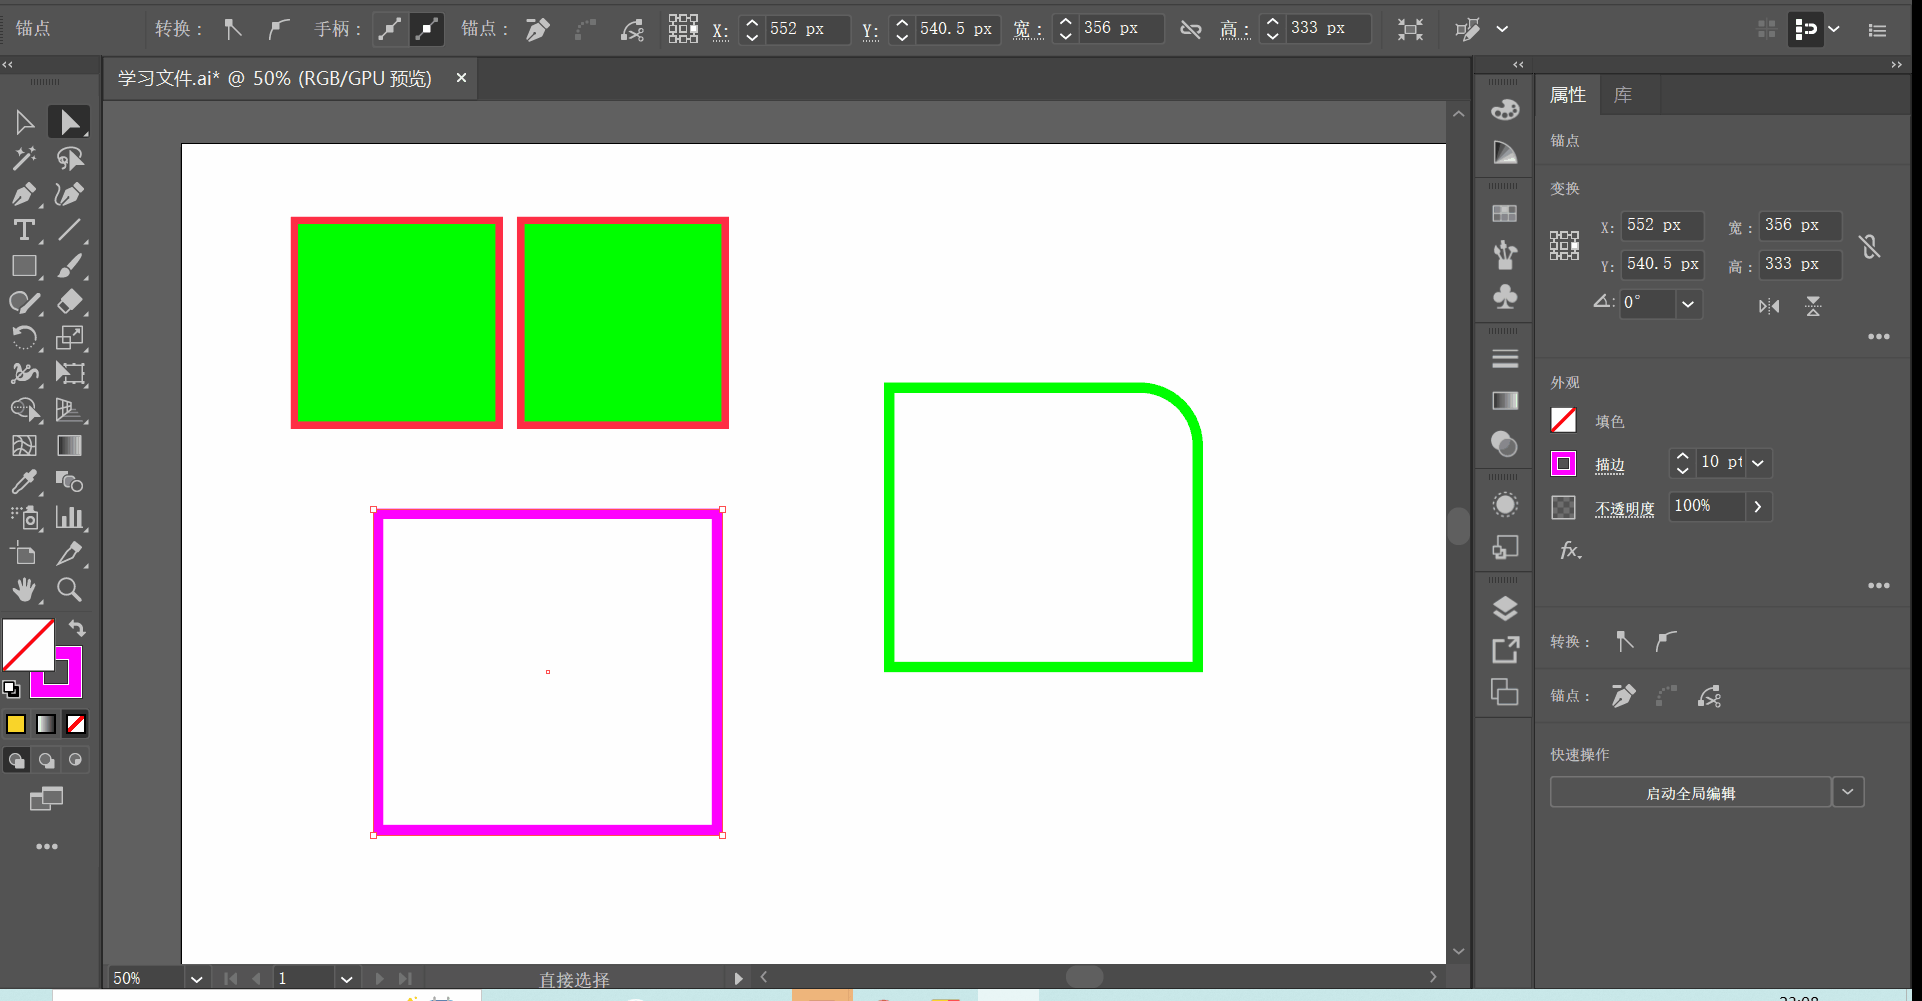Open the 不透明度 opacity link
The height and width of the screenshot is (1001, 1922).
click(1624, 509)
